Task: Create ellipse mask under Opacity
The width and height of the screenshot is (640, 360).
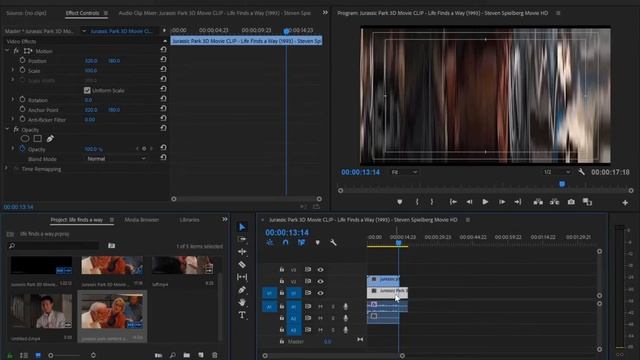Action: (25, 139)
